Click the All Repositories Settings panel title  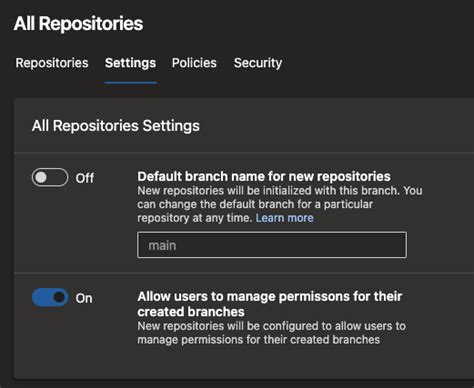[116, 126]
